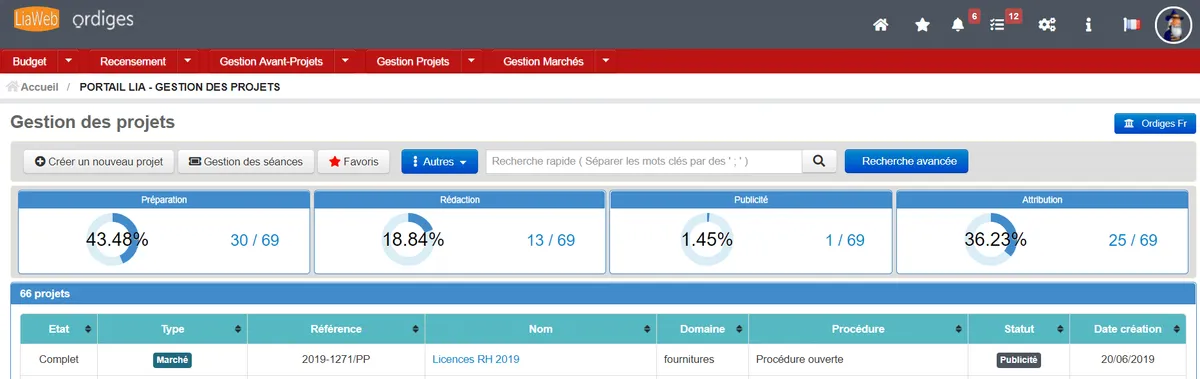
Task: Open Gestion des séances
Action: coord(245,161)
